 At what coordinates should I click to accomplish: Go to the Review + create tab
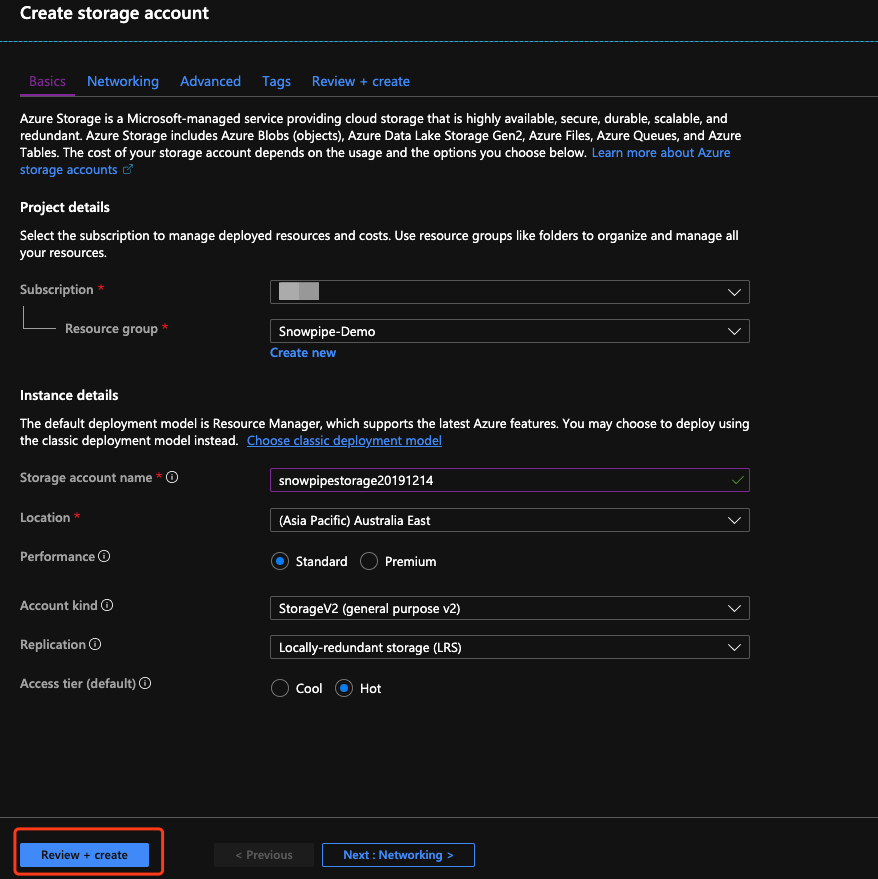(x=361, y=81)
